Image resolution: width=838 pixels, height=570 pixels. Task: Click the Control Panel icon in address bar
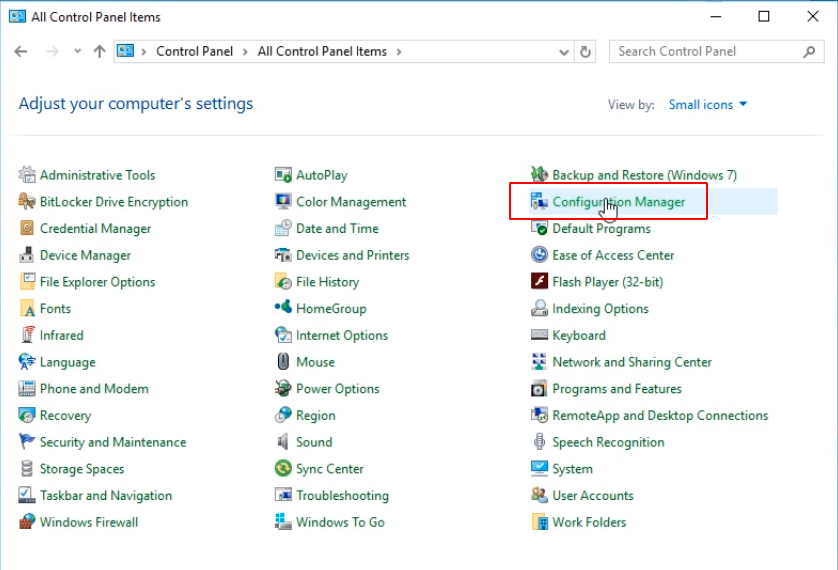pos(125,51)
